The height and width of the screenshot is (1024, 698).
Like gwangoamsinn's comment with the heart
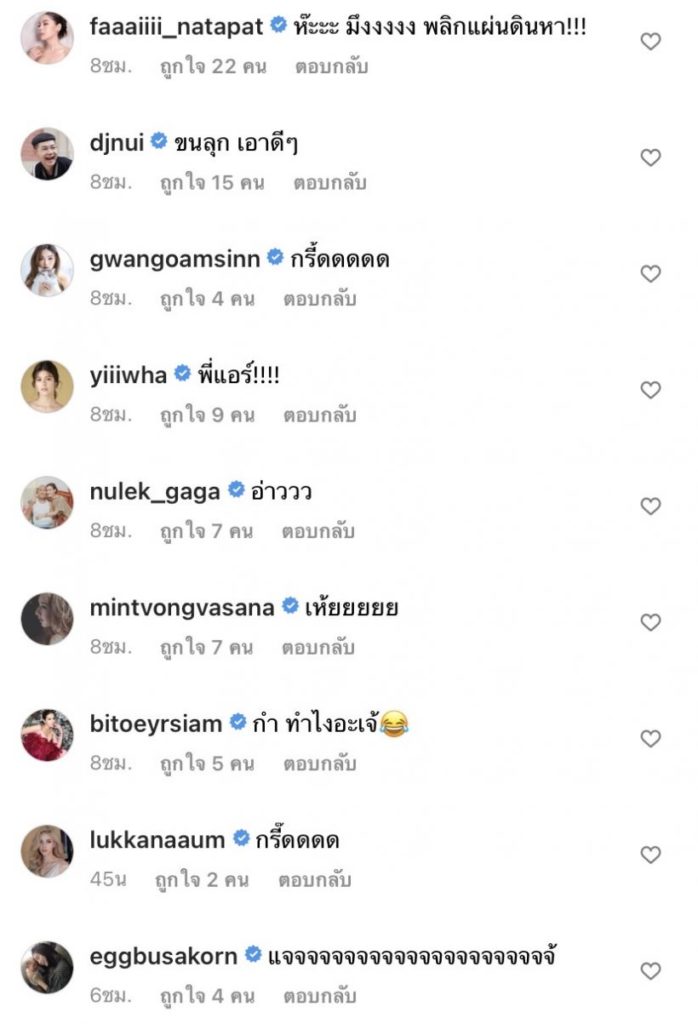tap(650, 274)
